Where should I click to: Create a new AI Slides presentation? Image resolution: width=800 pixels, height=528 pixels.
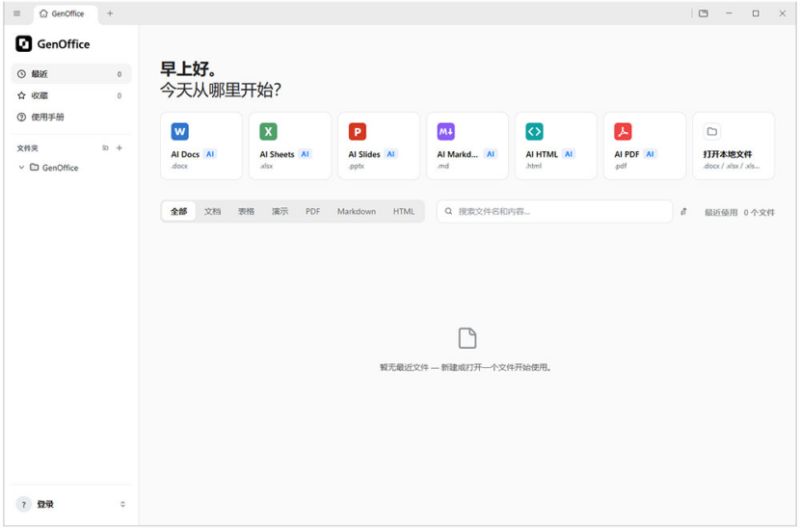click(379, 146)
